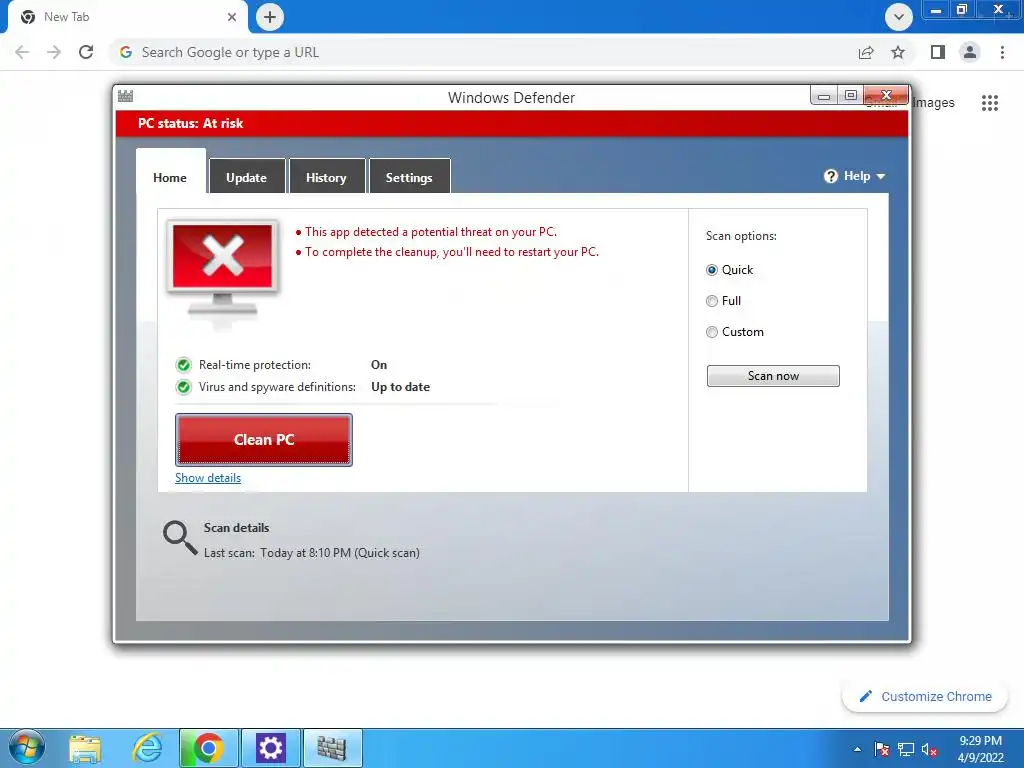
Task: Click the Action Center flag tray icon
Action: pyautogui.click(x=882, y=749)
